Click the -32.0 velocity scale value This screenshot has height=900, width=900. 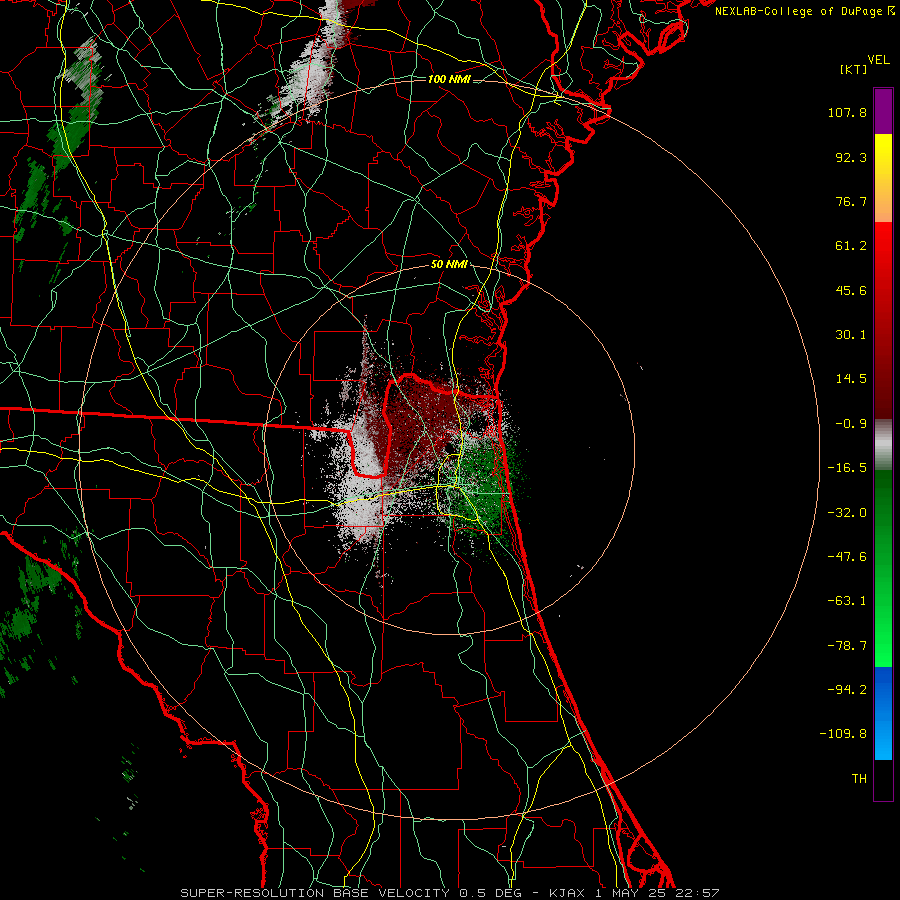[x=847, y=513]
